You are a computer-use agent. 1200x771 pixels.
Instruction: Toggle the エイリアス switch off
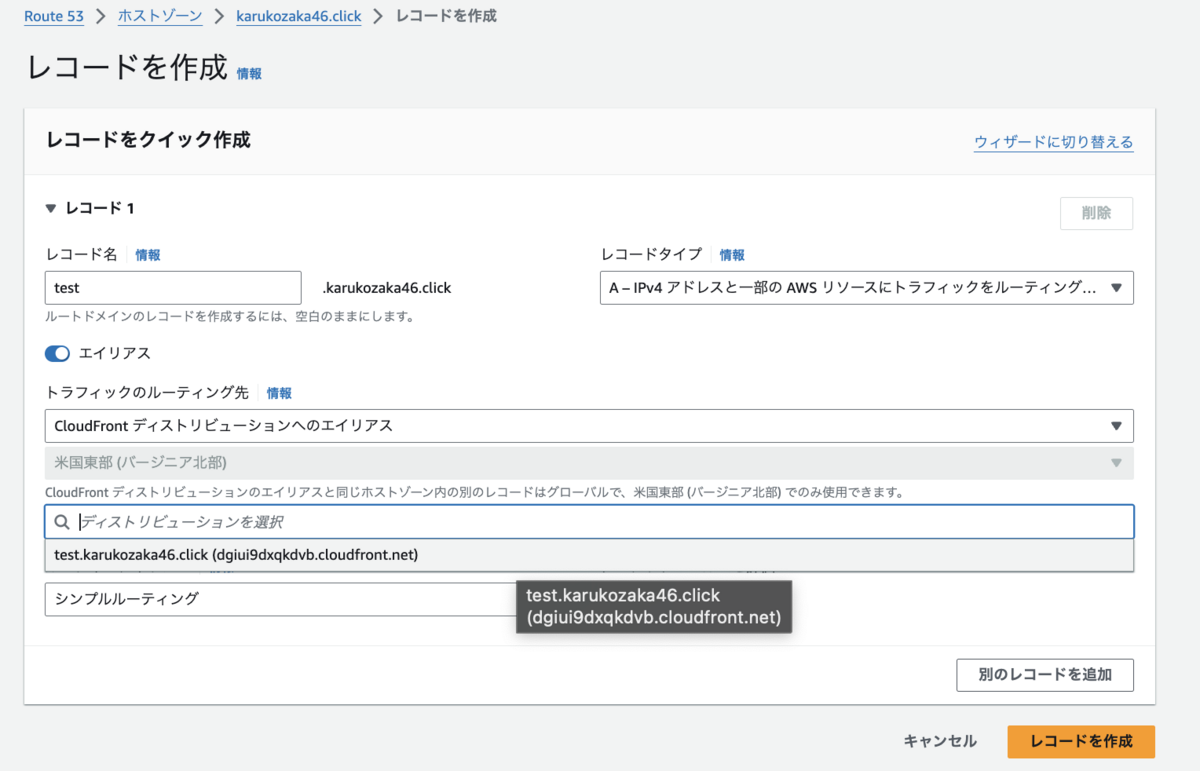click(x=57, y=353)
